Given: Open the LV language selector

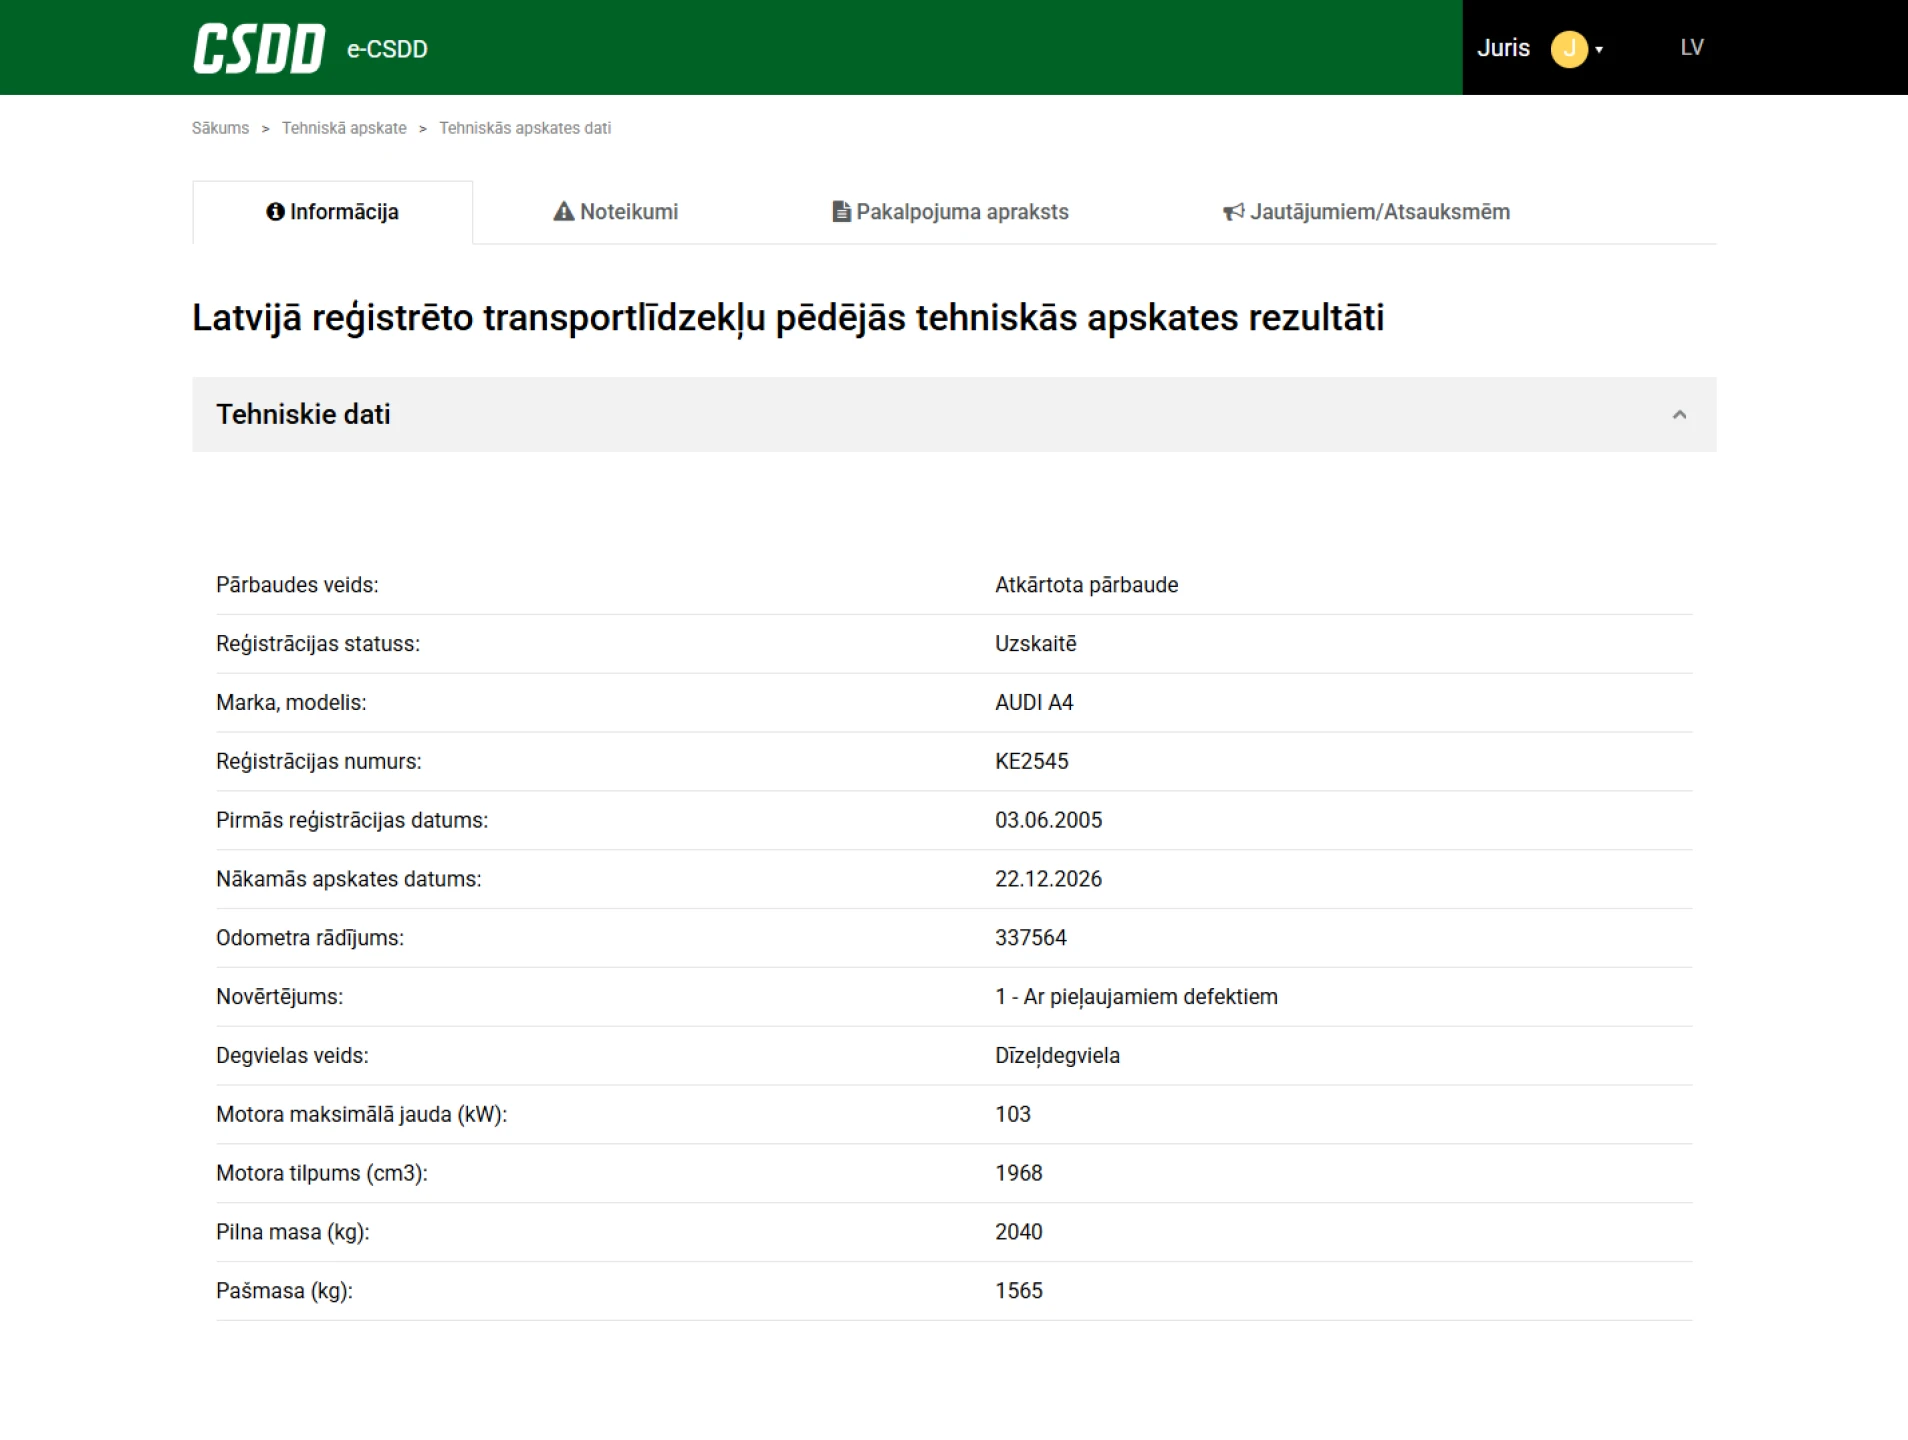Looking at the screenshot, I should (1691, 48).
